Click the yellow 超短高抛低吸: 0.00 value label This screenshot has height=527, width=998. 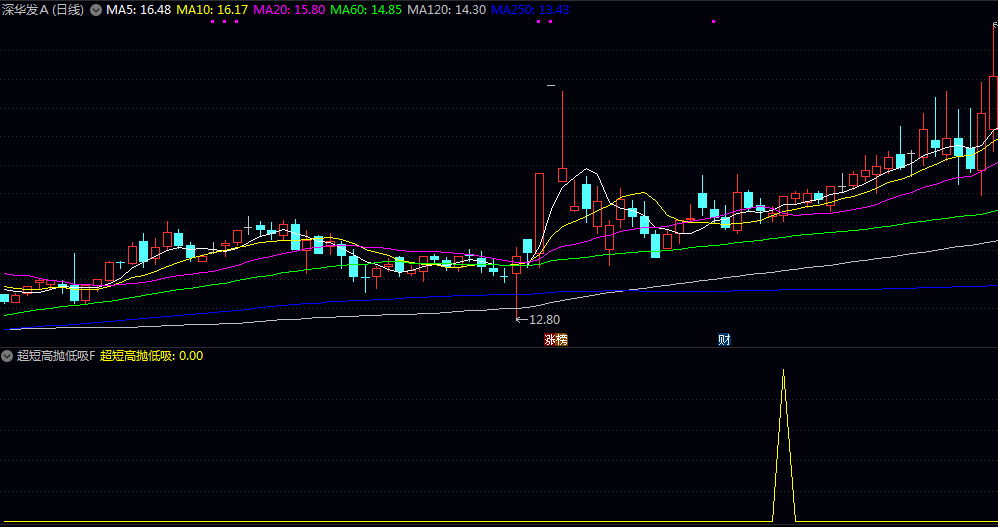[151, 356]
